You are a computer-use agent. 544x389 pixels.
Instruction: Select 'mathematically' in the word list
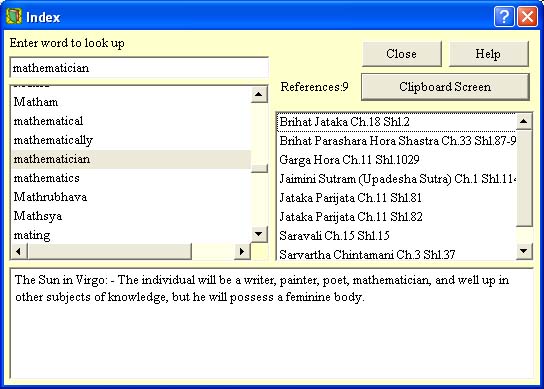click(x=131, y=140)
